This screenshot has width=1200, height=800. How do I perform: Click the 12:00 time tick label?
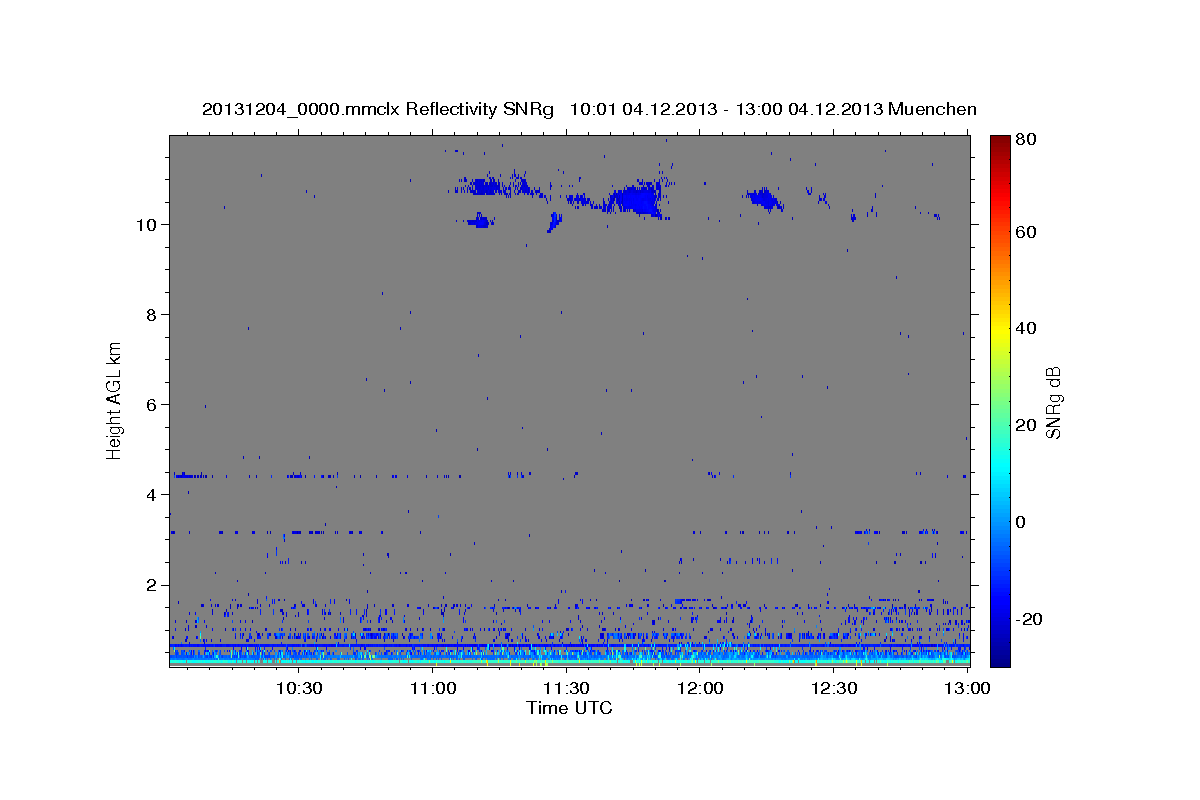pyautogui.click(x=700, y=688)
